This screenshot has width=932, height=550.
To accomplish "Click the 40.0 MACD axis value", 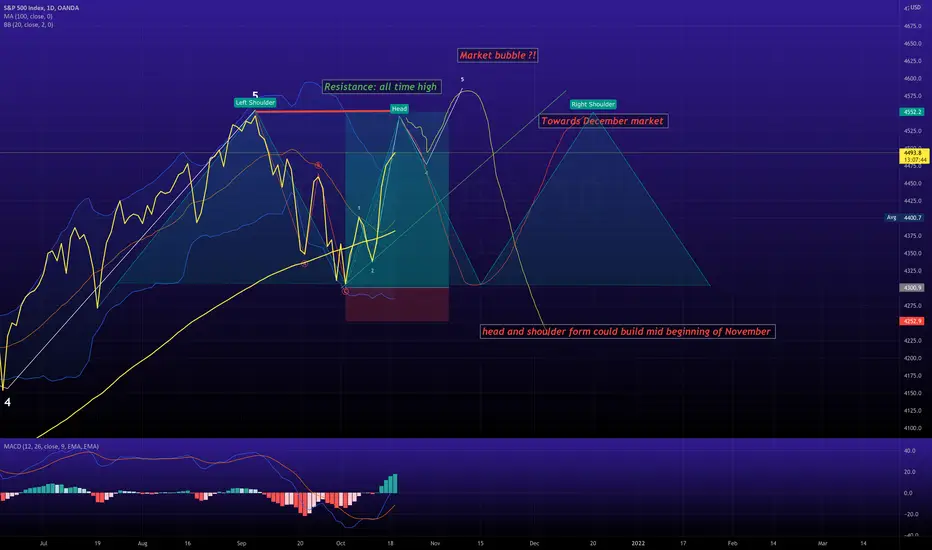I will (x=909, y=451).
